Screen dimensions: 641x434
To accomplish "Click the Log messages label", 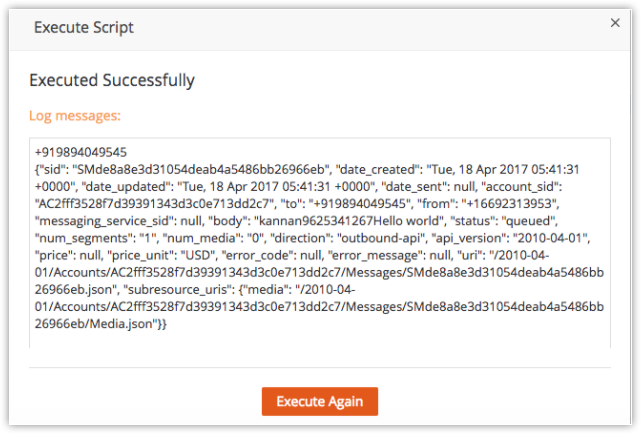I will tap(75, 116).
